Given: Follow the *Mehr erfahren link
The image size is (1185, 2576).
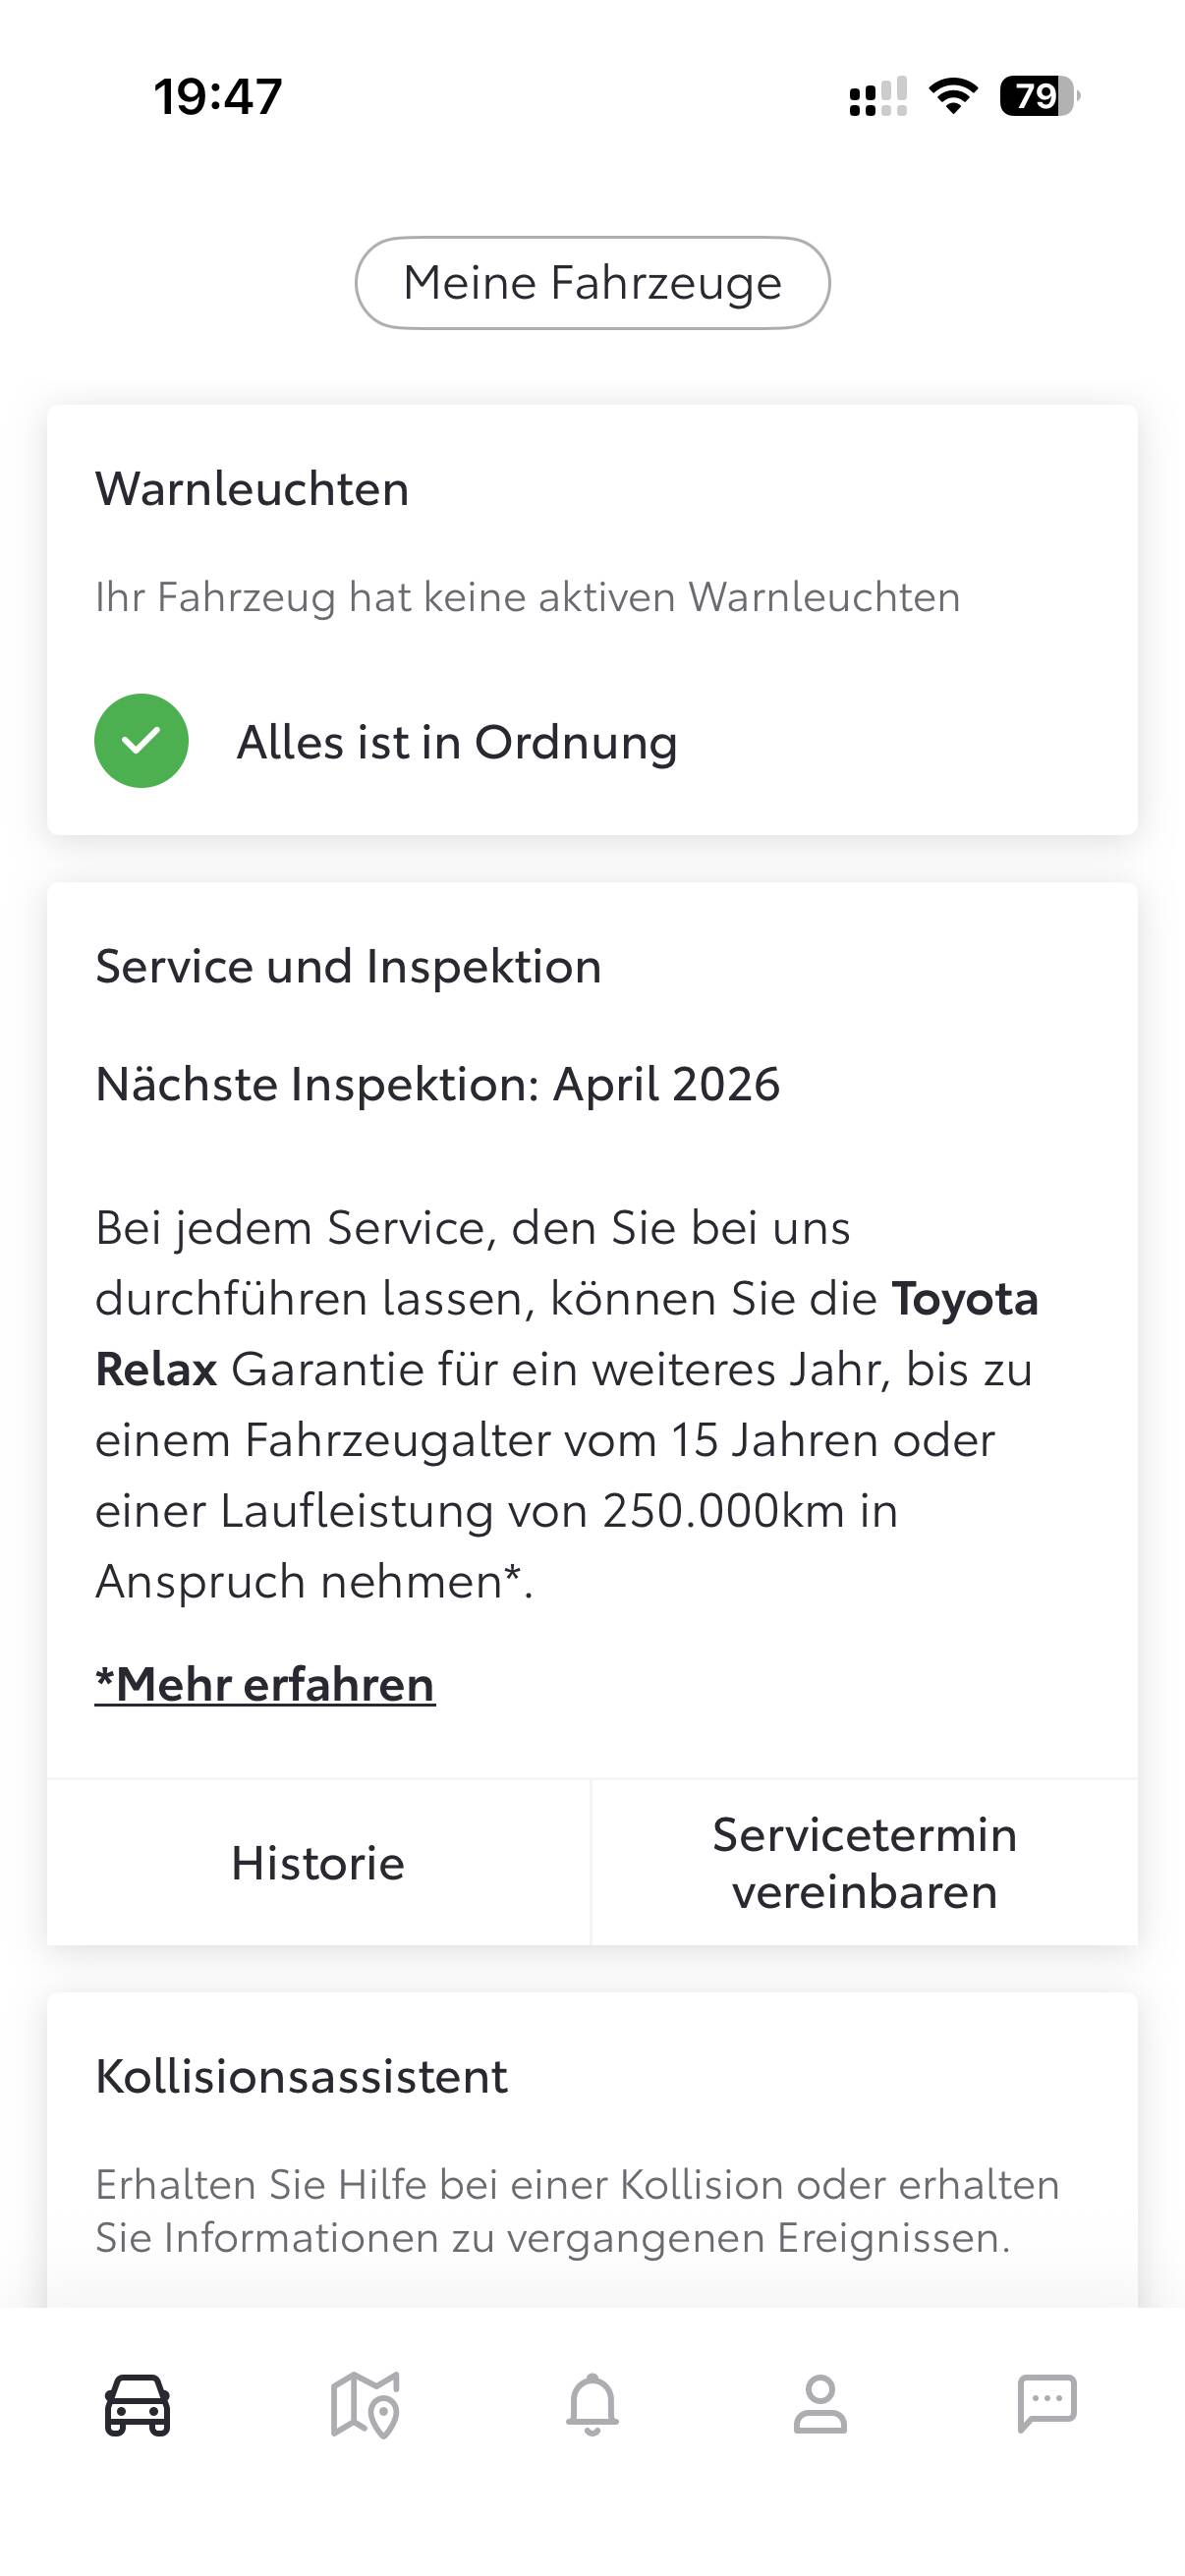Looking at the screenshot, I should 265,1684.
